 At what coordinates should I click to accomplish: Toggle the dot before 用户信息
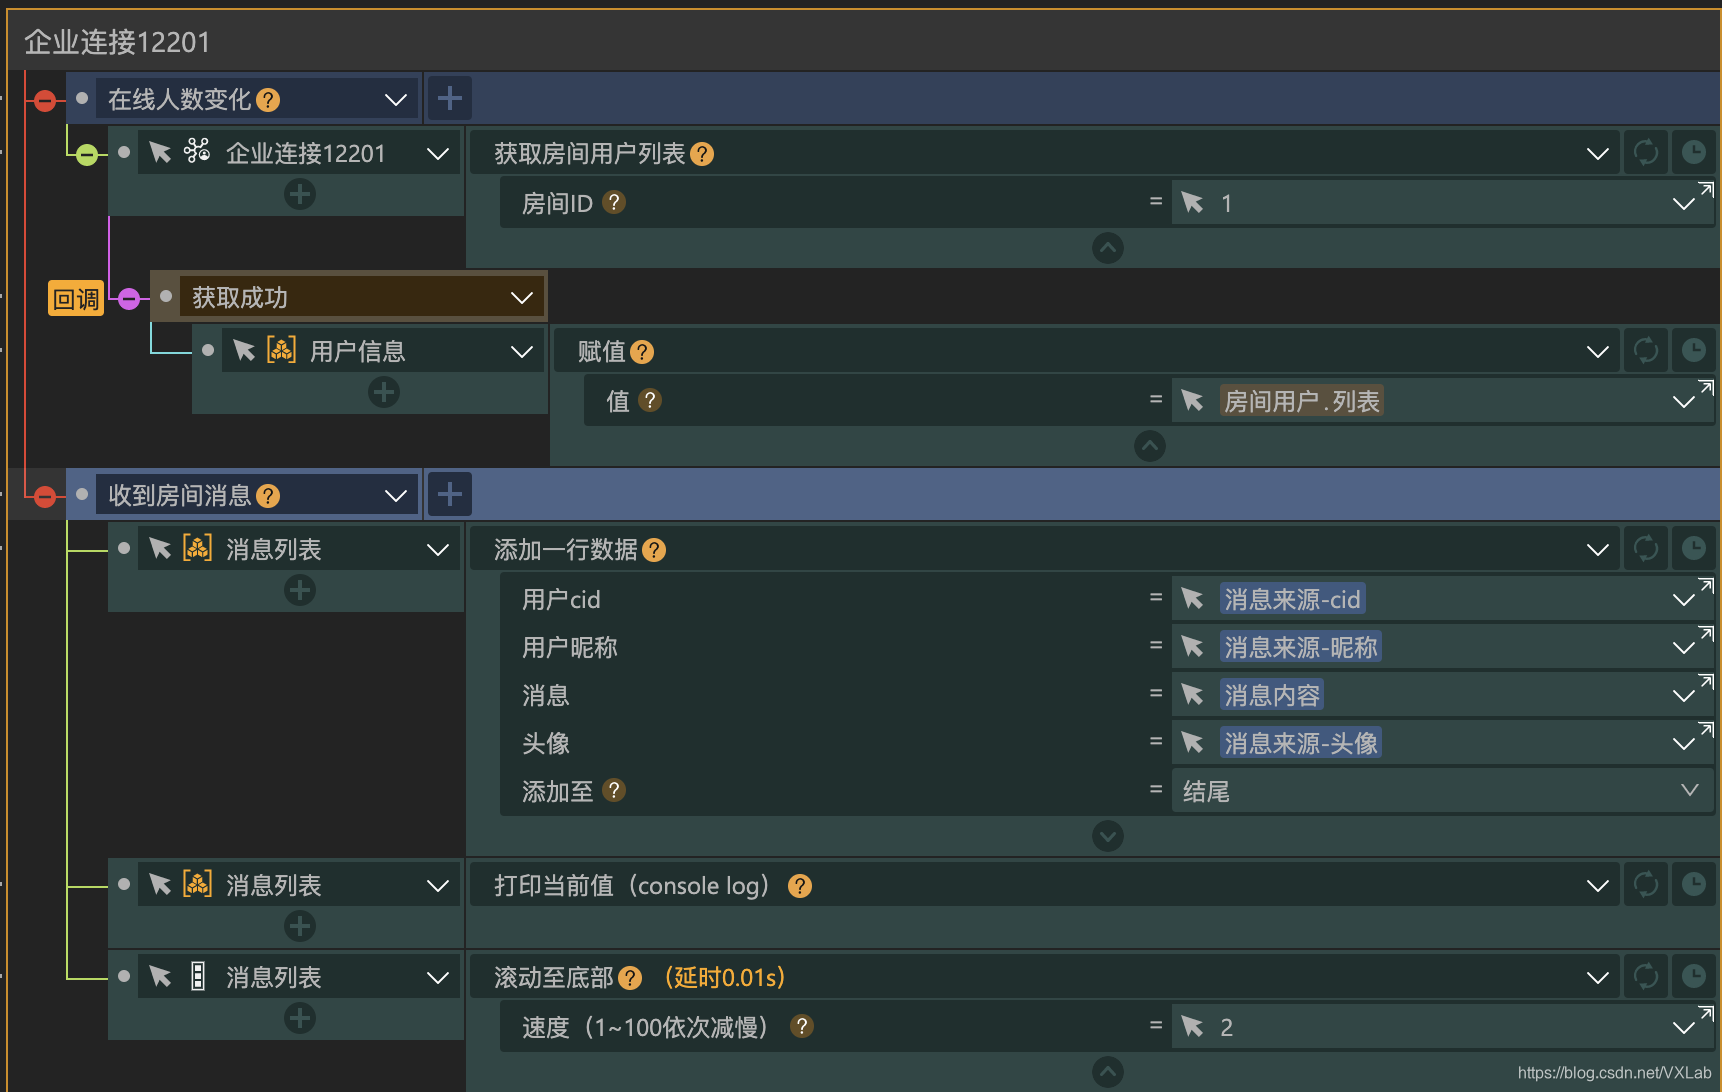pyautogui.click(x=208, y=350)
